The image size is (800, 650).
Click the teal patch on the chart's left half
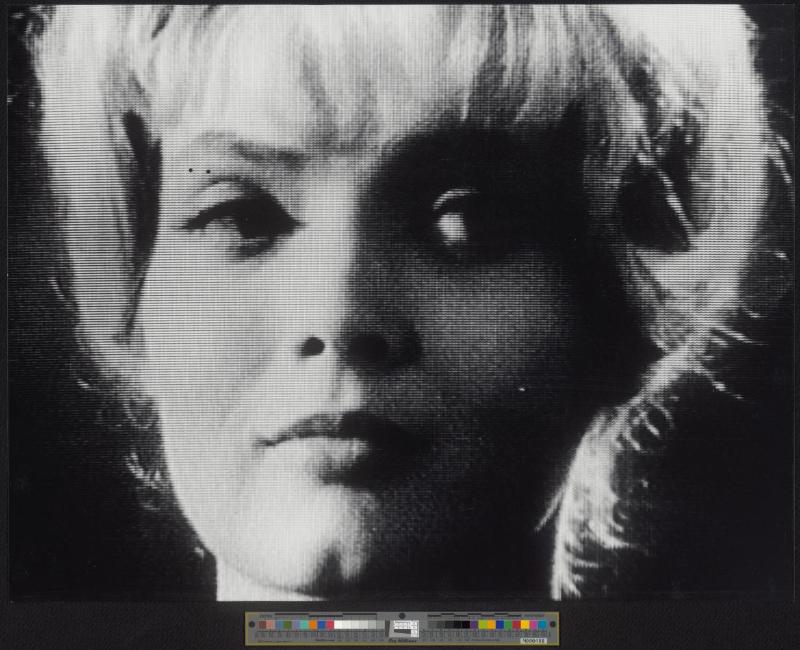(x=304, y=624)
